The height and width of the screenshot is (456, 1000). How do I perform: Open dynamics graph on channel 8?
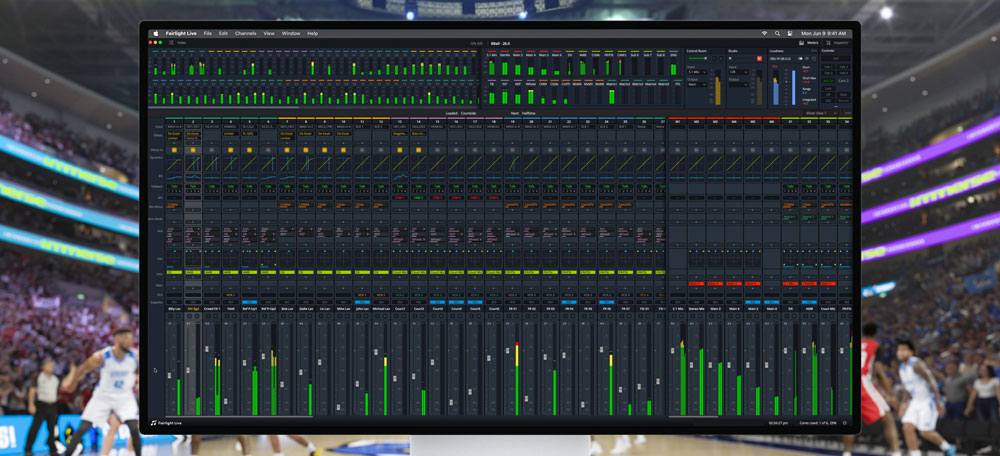coord(305,163)
